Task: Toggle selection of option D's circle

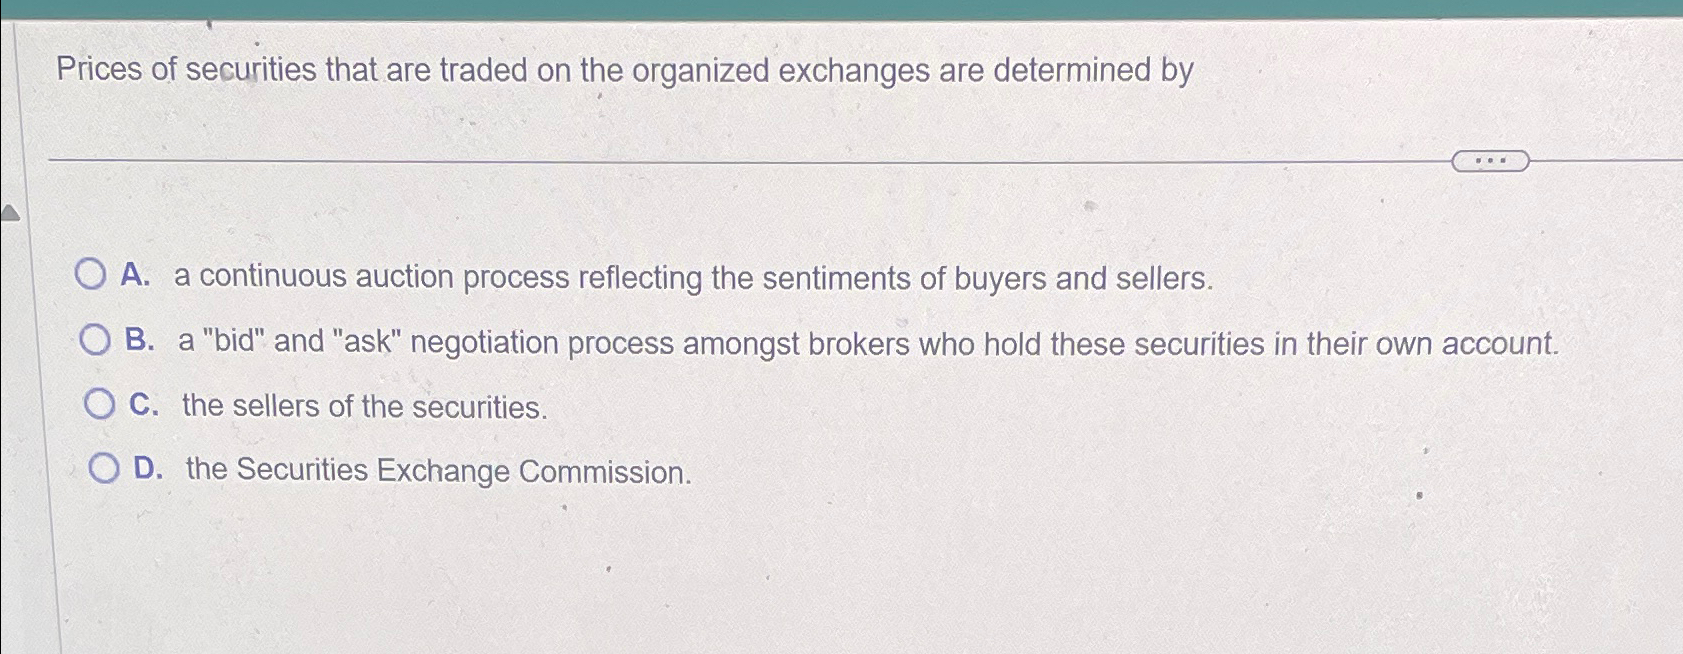Action: pyautogui.click(x=105, y=468)
